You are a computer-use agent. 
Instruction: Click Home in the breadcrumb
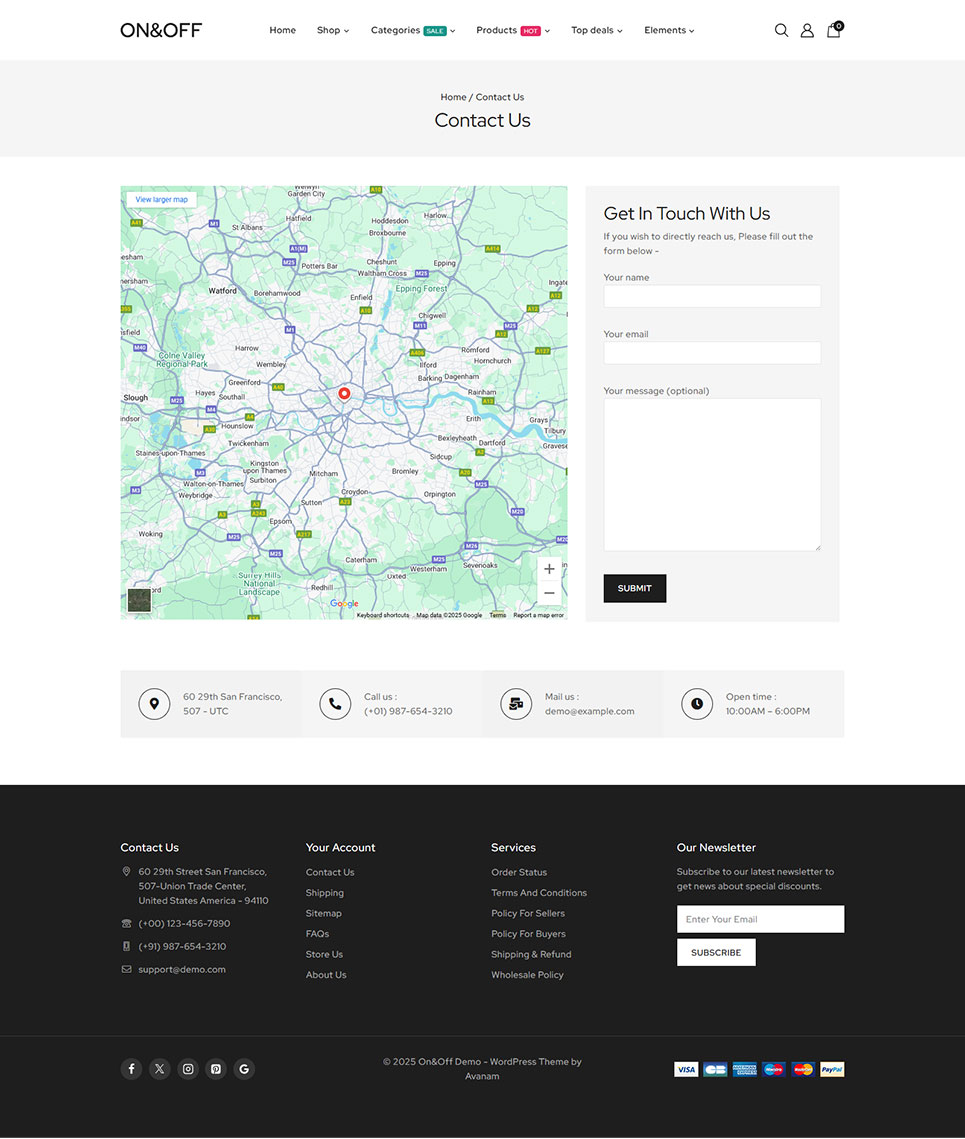pos(453,97)
